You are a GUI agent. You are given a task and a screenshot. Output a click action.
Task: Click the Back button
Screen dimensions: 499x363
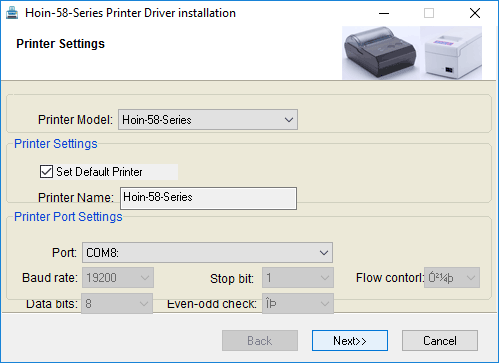pos(260,341)
